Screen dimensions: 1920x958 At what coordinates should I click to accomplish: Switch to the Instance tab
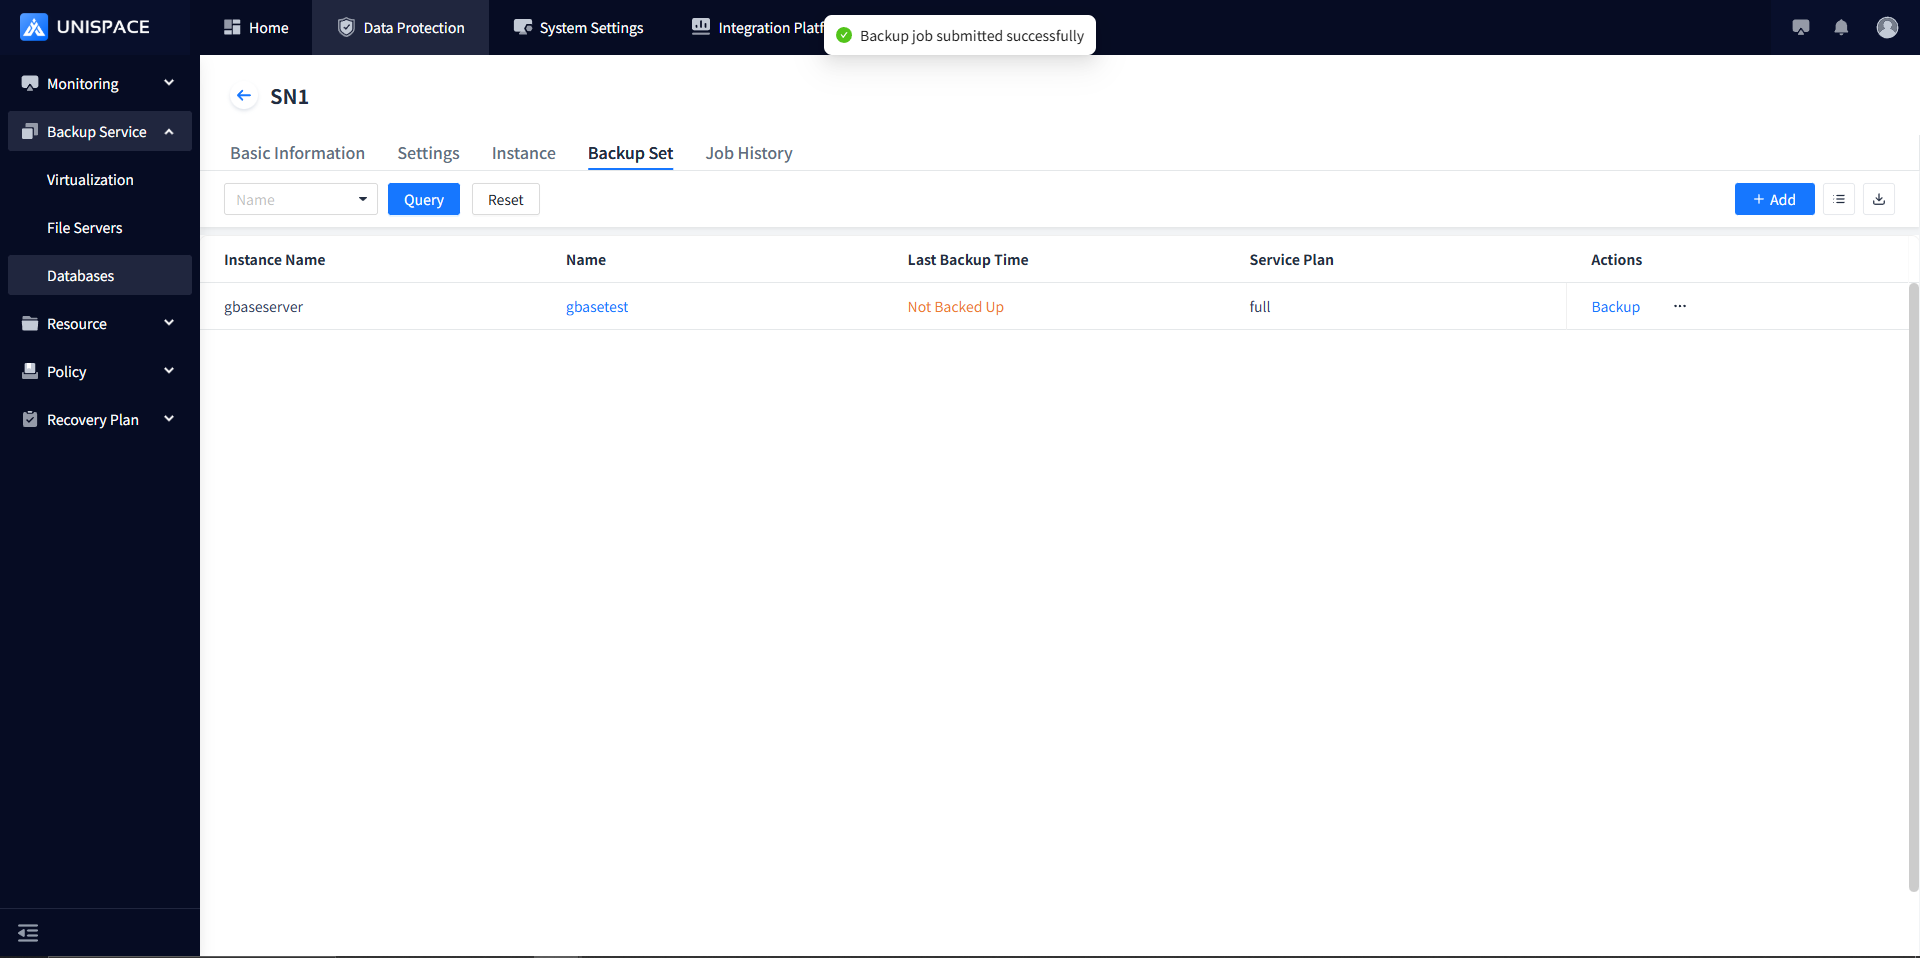(523, 153)
